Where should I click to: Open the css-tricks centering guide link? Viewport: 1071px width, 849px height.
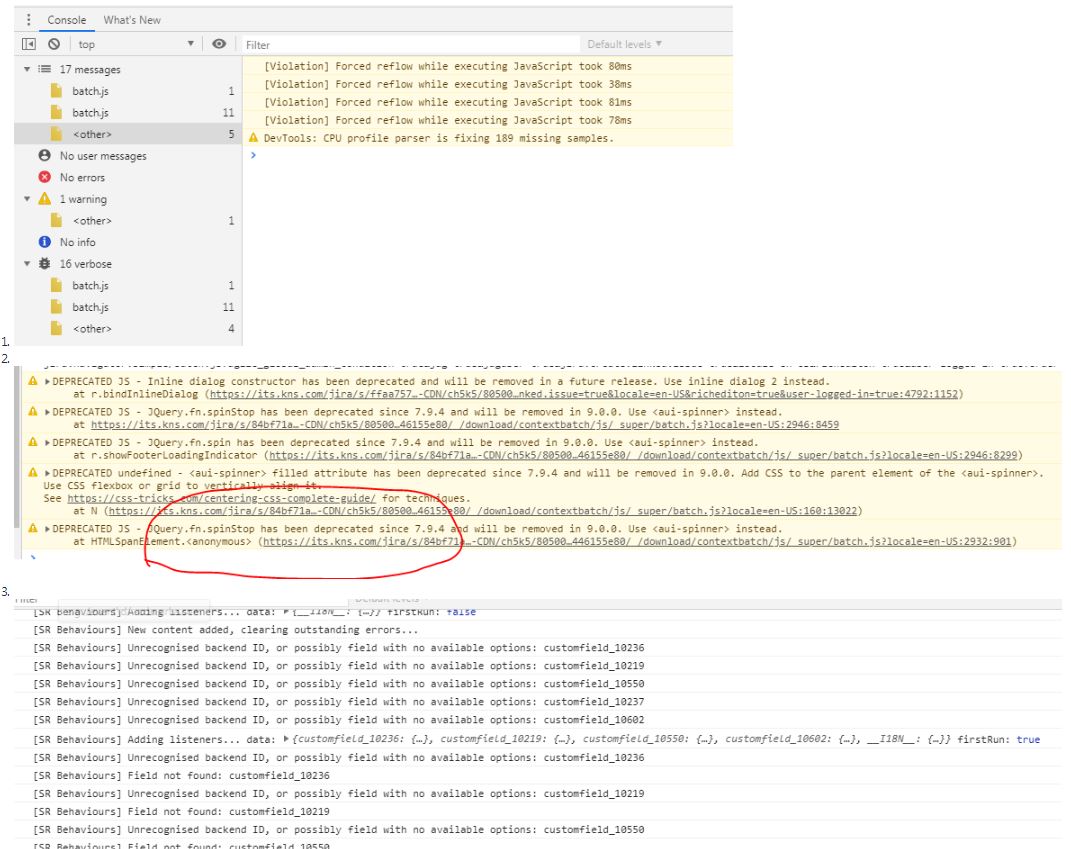pyautogui.click(x=221, y=499)
